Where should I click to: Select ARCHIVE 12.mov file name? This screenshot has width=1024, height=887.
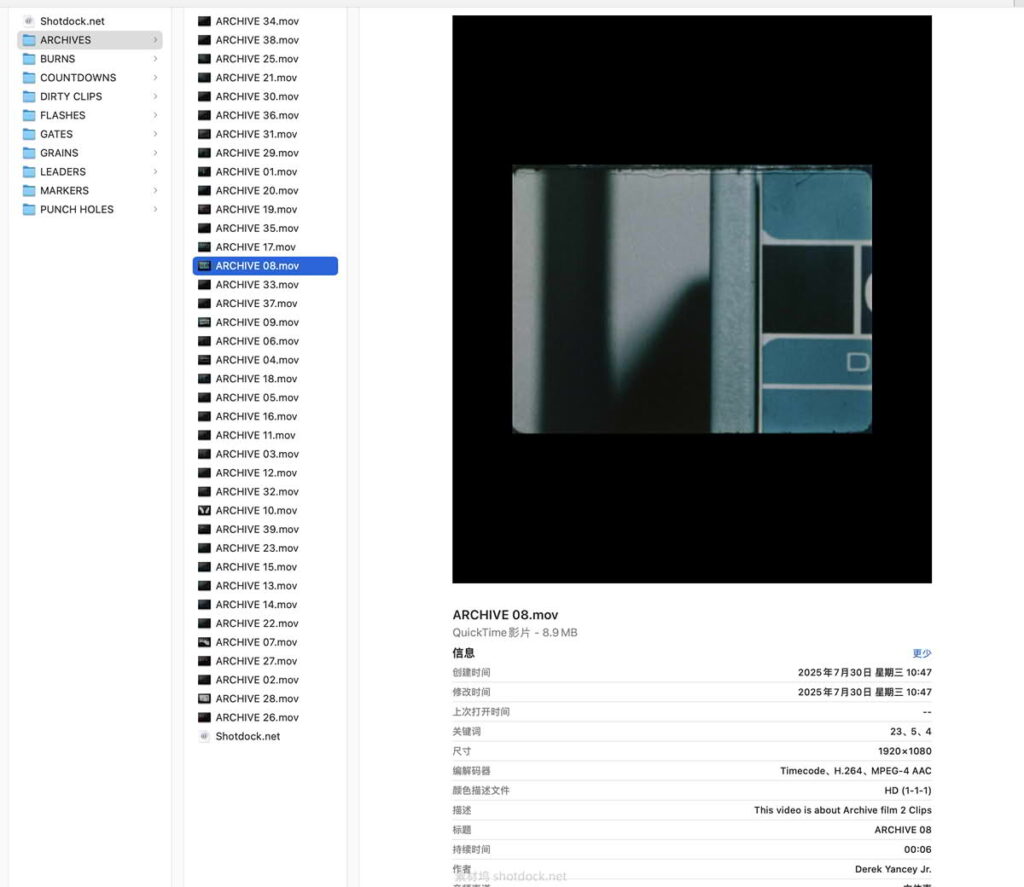point(256,473)
